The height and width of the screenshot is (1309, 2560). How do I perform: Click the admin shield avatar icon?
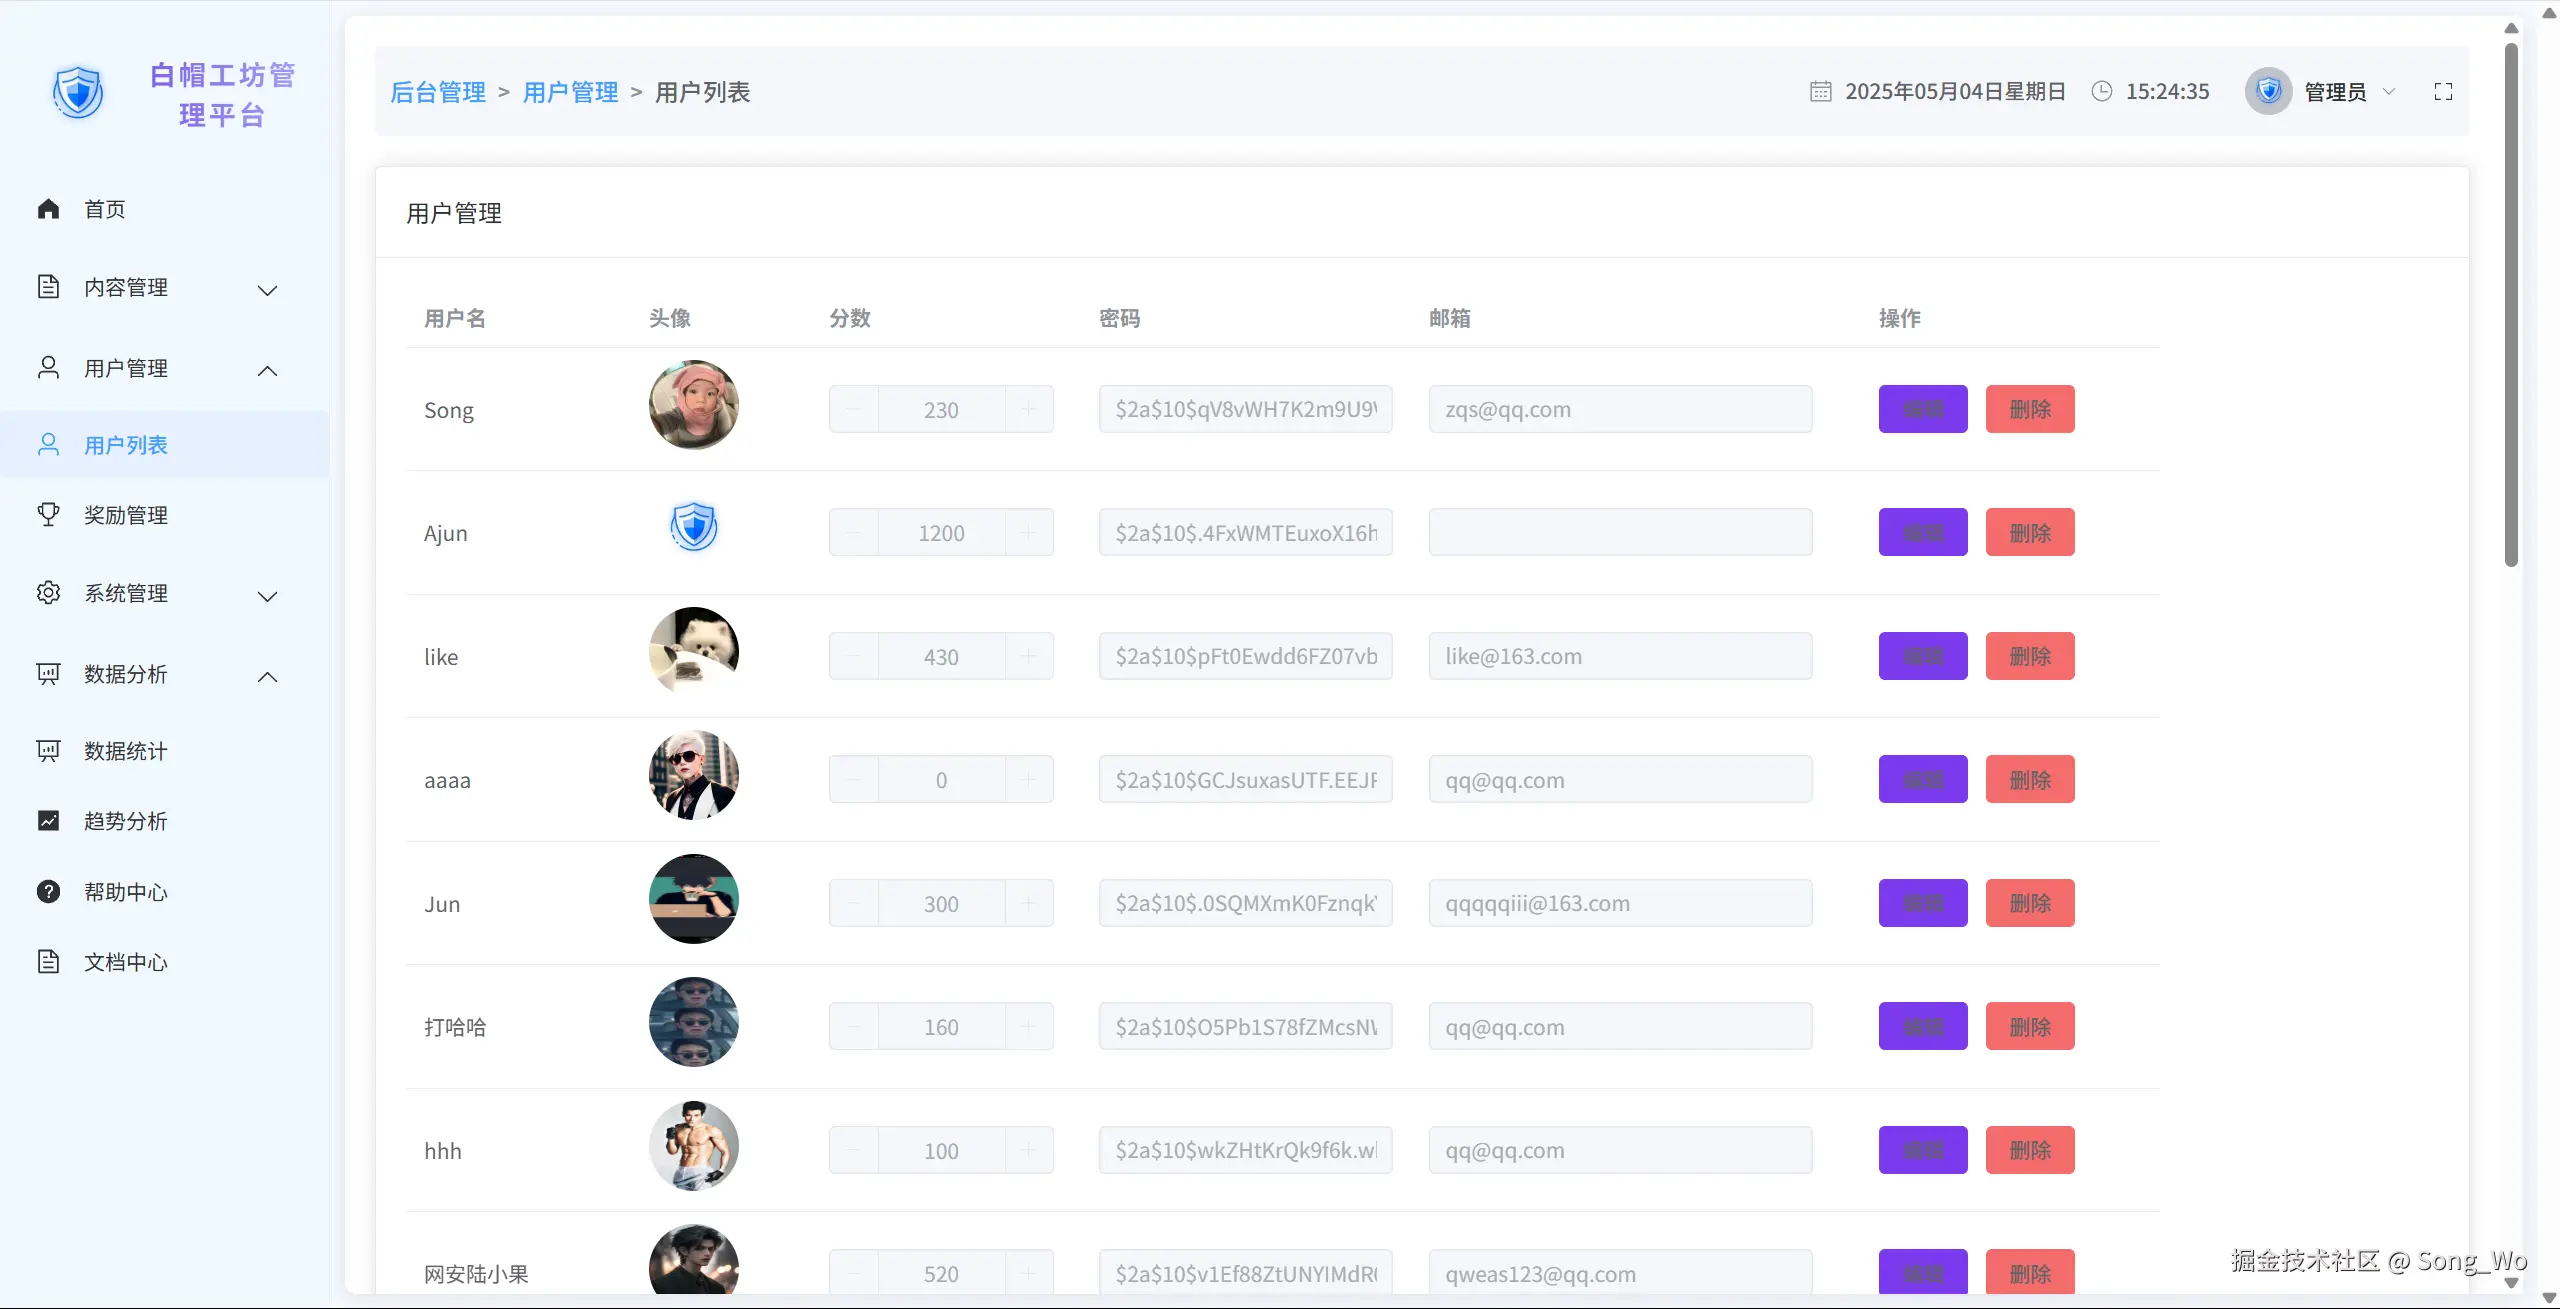click(2269, 90)
